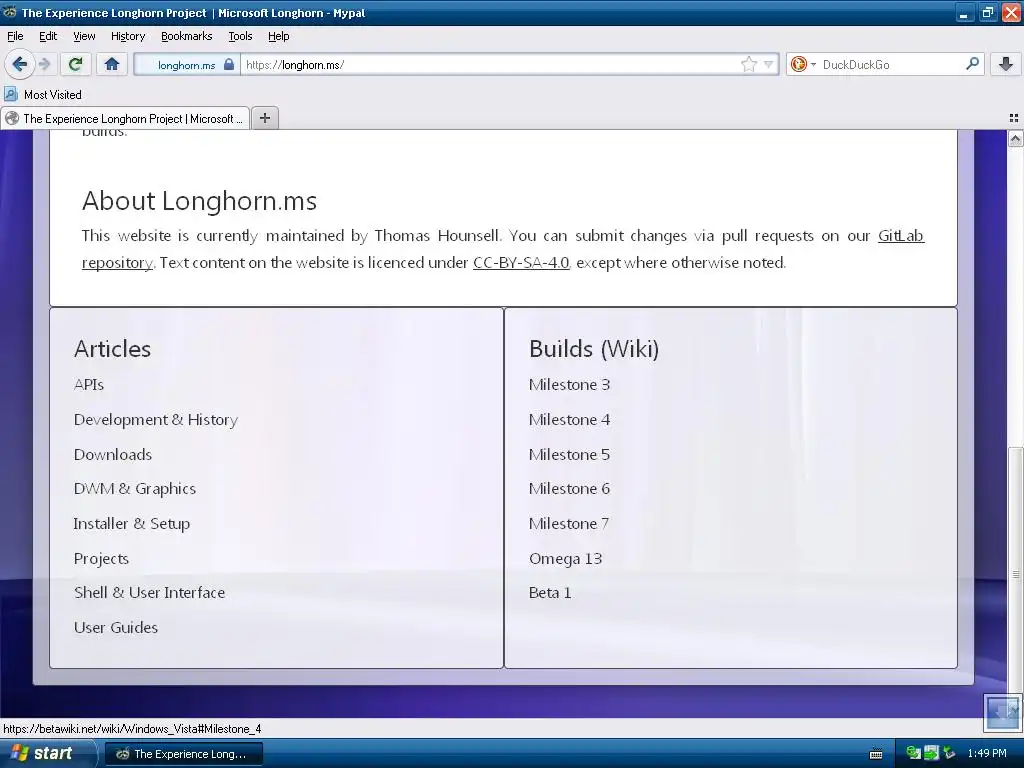Viewport: 1024px width, 768px height.
Task: Click the forward arrow navigation button
Action: point(44,64)
